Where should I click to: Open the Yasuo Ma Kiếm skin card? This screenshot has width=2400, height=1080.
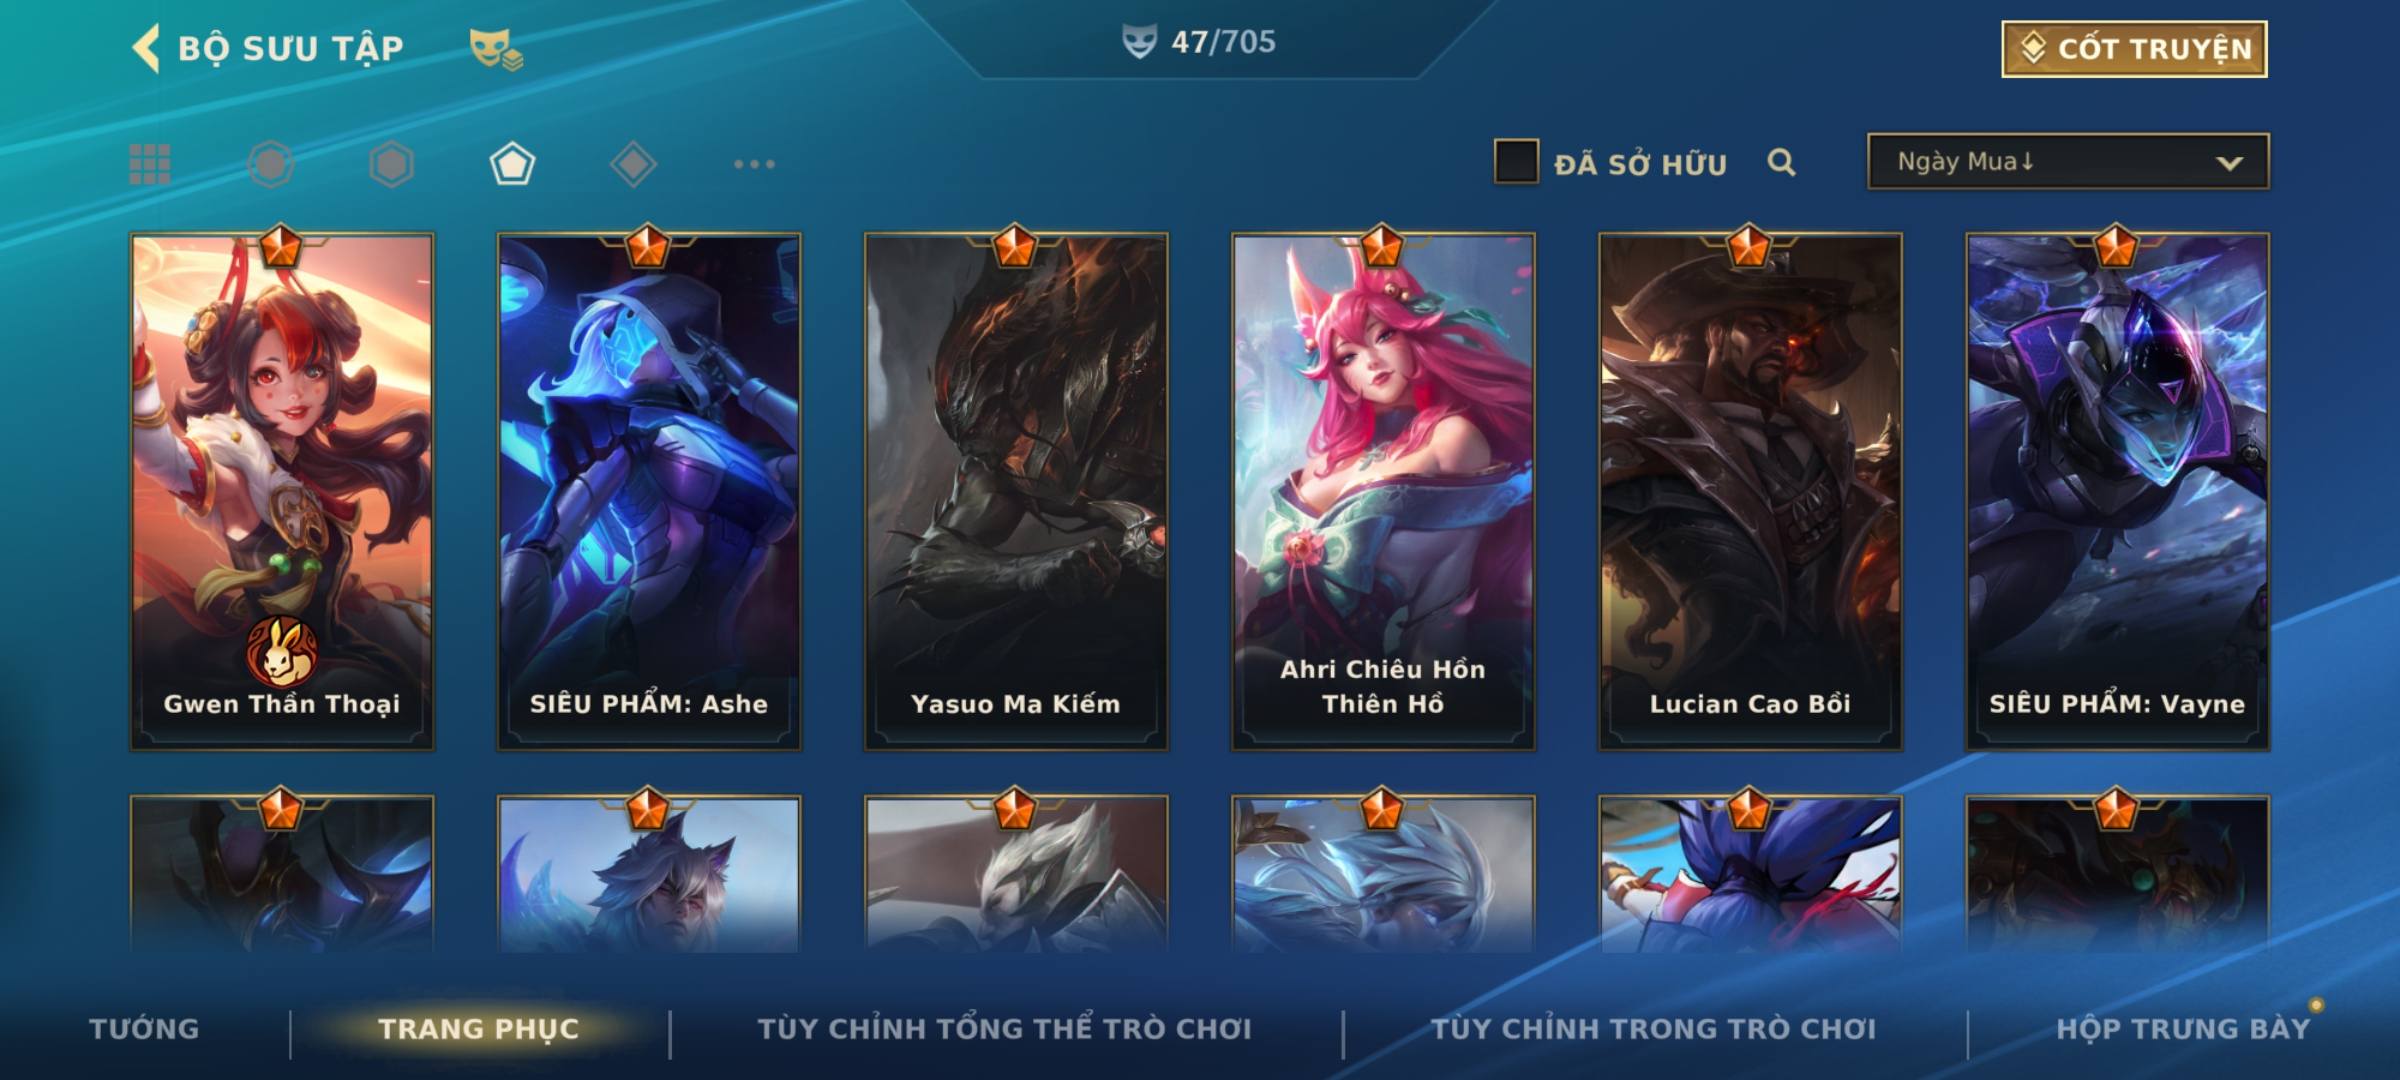click(1016, 491)
